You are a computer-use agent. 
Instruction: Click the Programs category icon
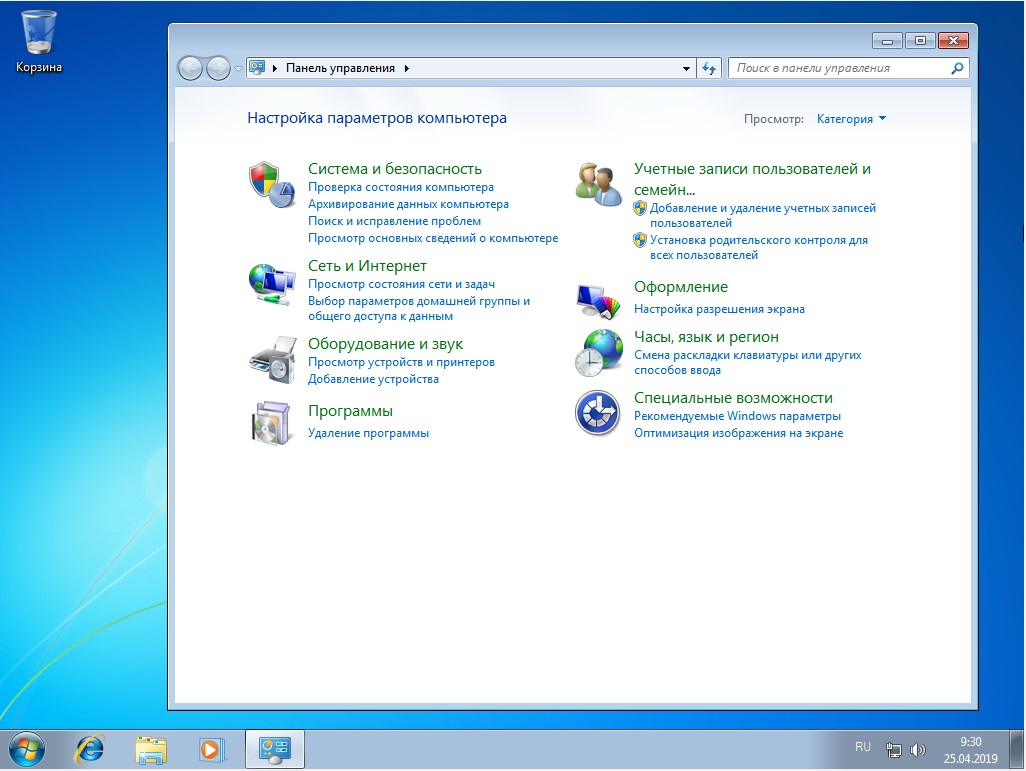(271, 422)
